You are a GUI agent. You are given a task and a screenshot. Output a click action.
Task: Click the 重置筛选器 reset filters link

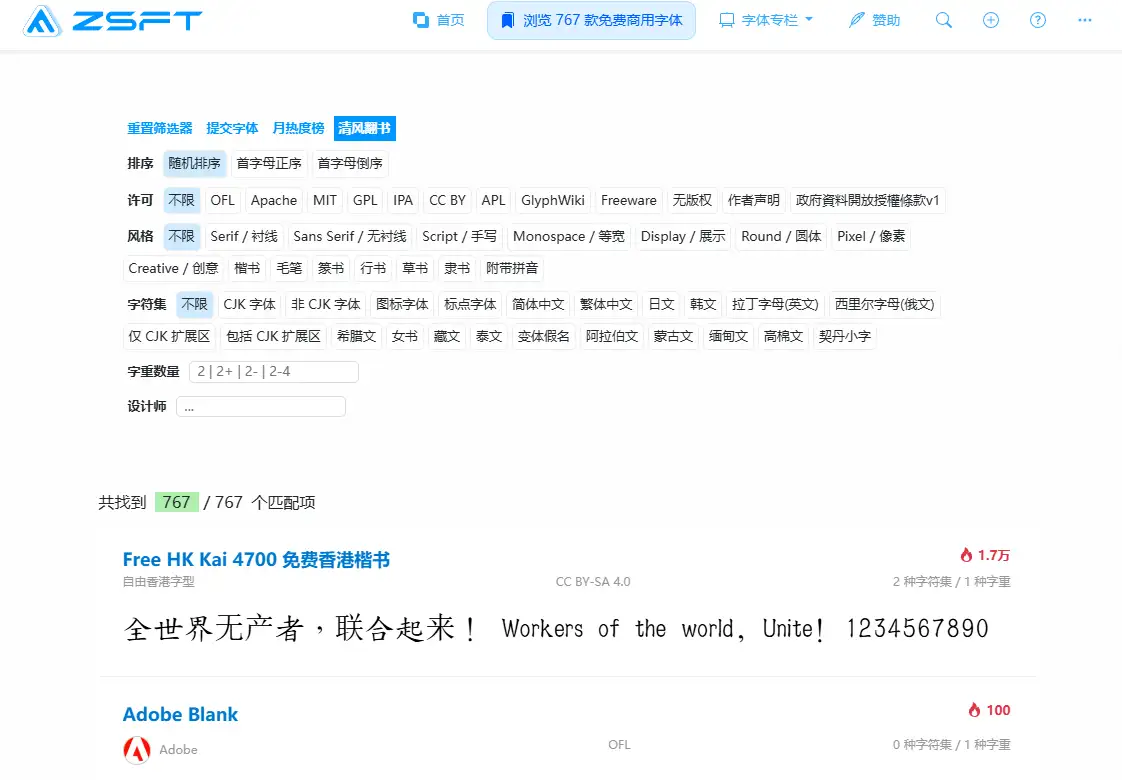pos(159,128)
